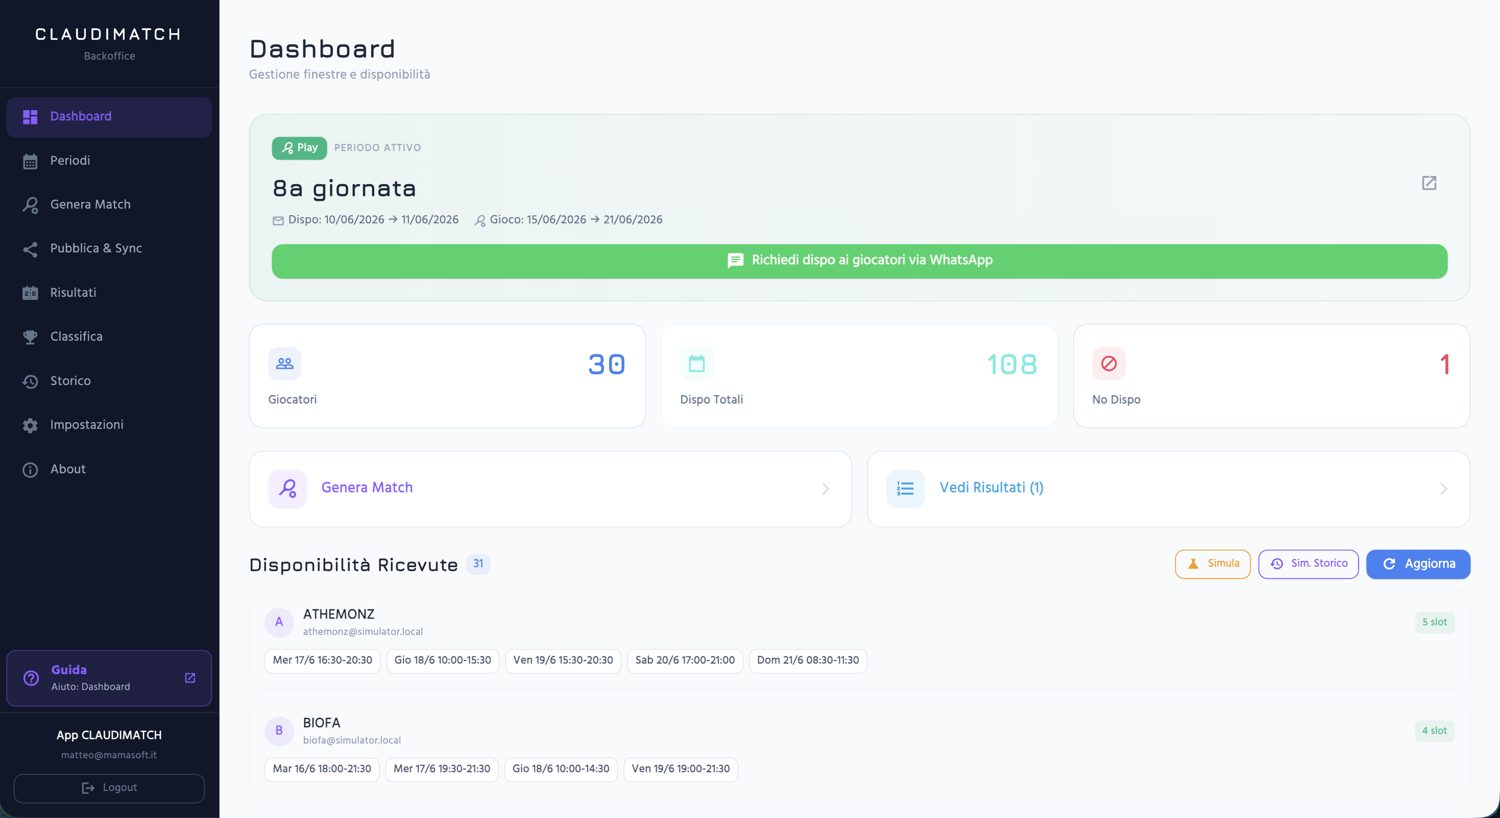The height and width of the screenshot is (818, 1500).
Task: Click the Vedi Risultati list icon
Action: pos(906,489)
